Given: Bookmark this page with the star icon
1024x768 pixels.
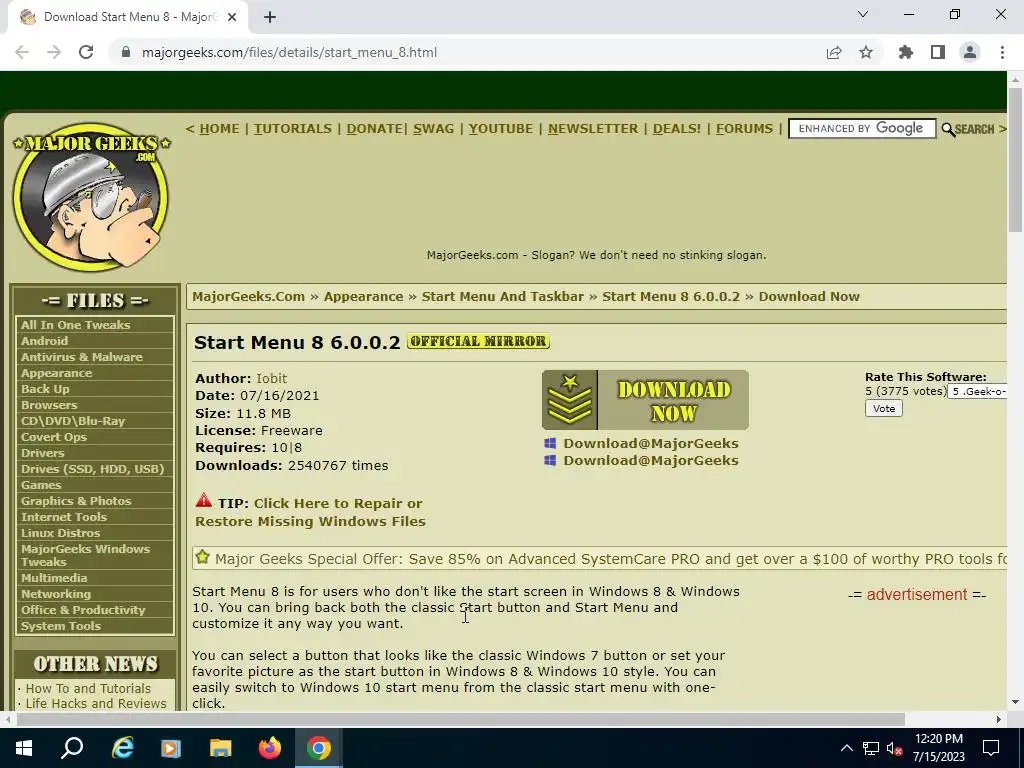Looking at the screenshot, I should 866,52.
